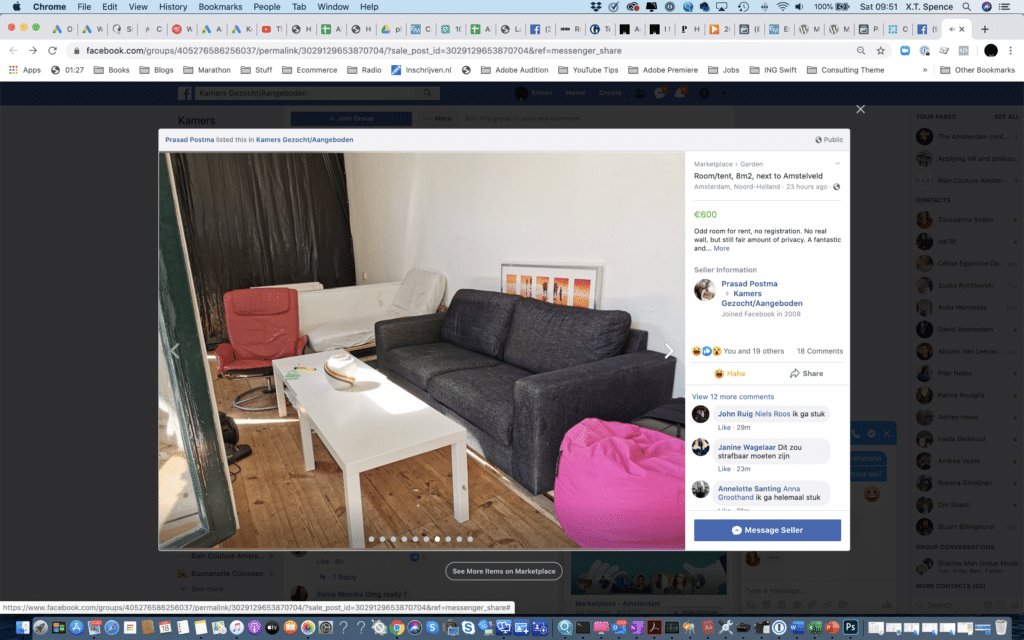Viewport: 1024px width, 640px height.
Task: Click the Public audience indicator
Action: coord(829,140)
